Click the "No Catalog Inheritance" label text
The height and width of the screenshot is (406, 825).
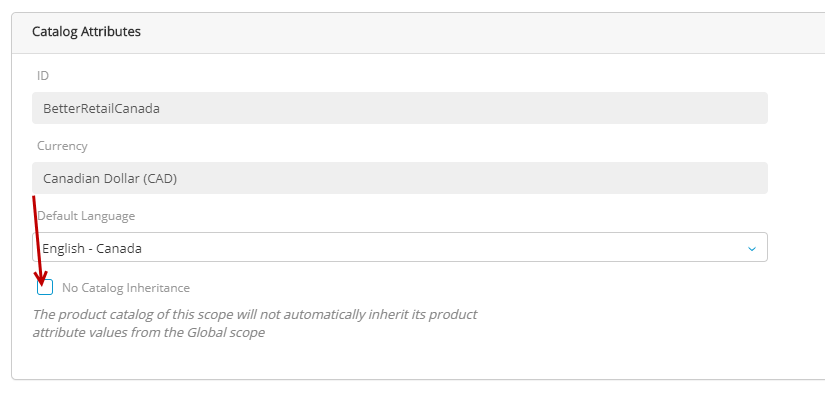tap(125, 288)
